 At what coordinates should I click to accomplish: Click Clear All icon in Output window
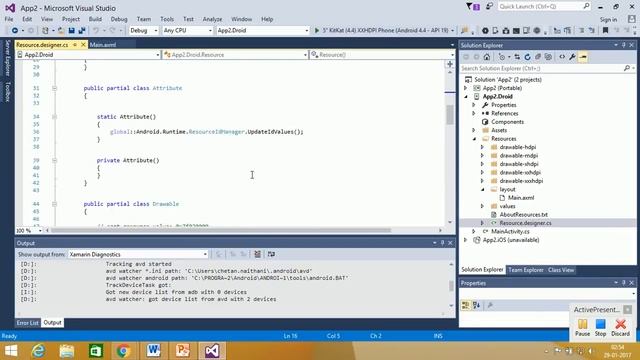pyautogui.click(x=258, y=254)
